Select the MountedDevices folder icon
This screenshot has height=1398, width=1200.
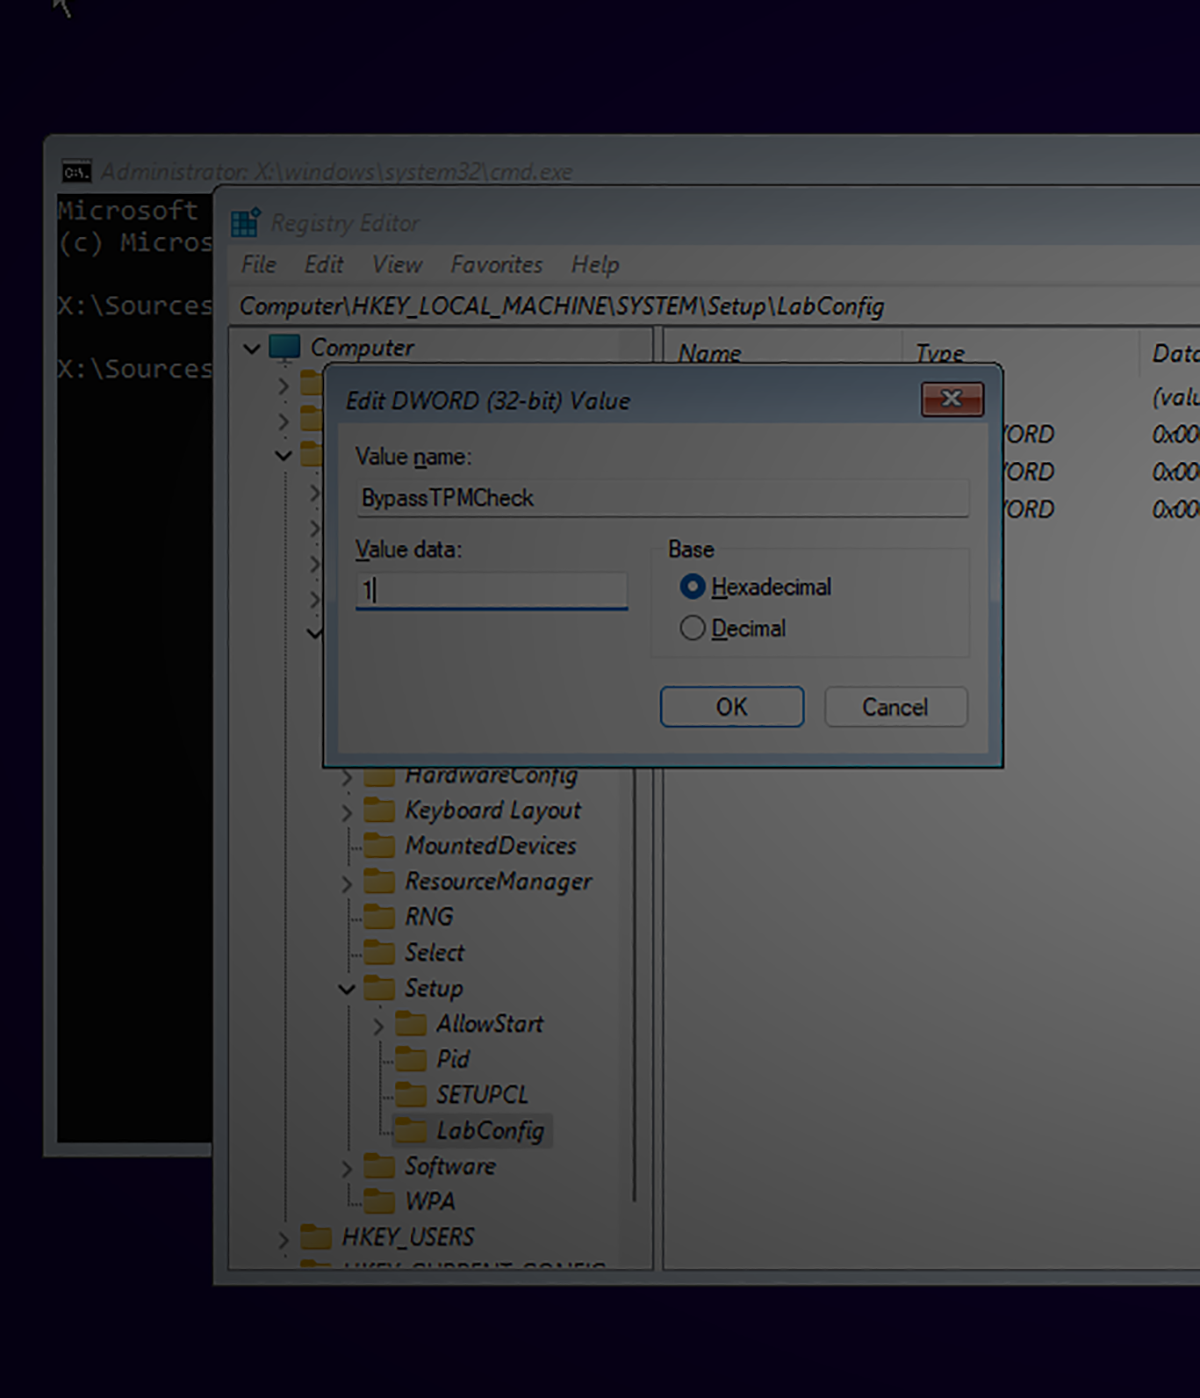[x=380, y=845]
